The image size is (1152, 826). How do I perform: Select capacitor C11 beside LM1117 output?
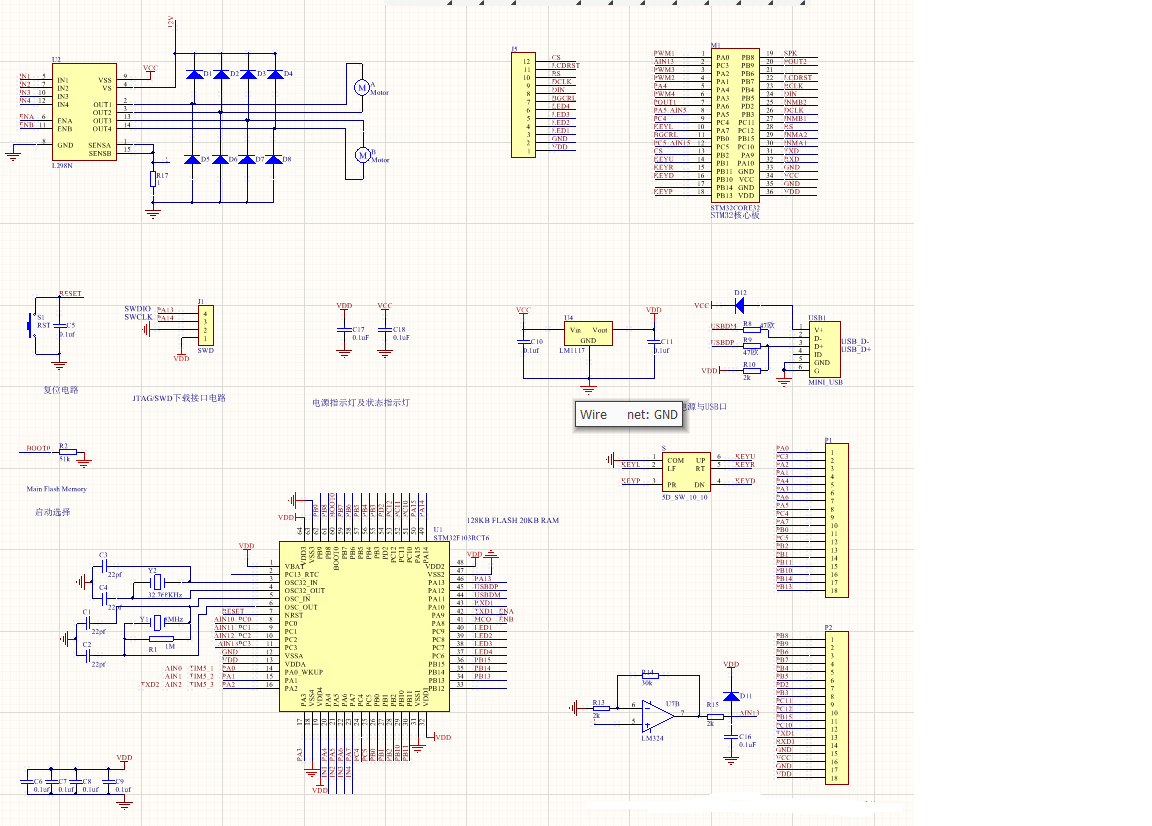pyautogui.click(x=654, y=342)
